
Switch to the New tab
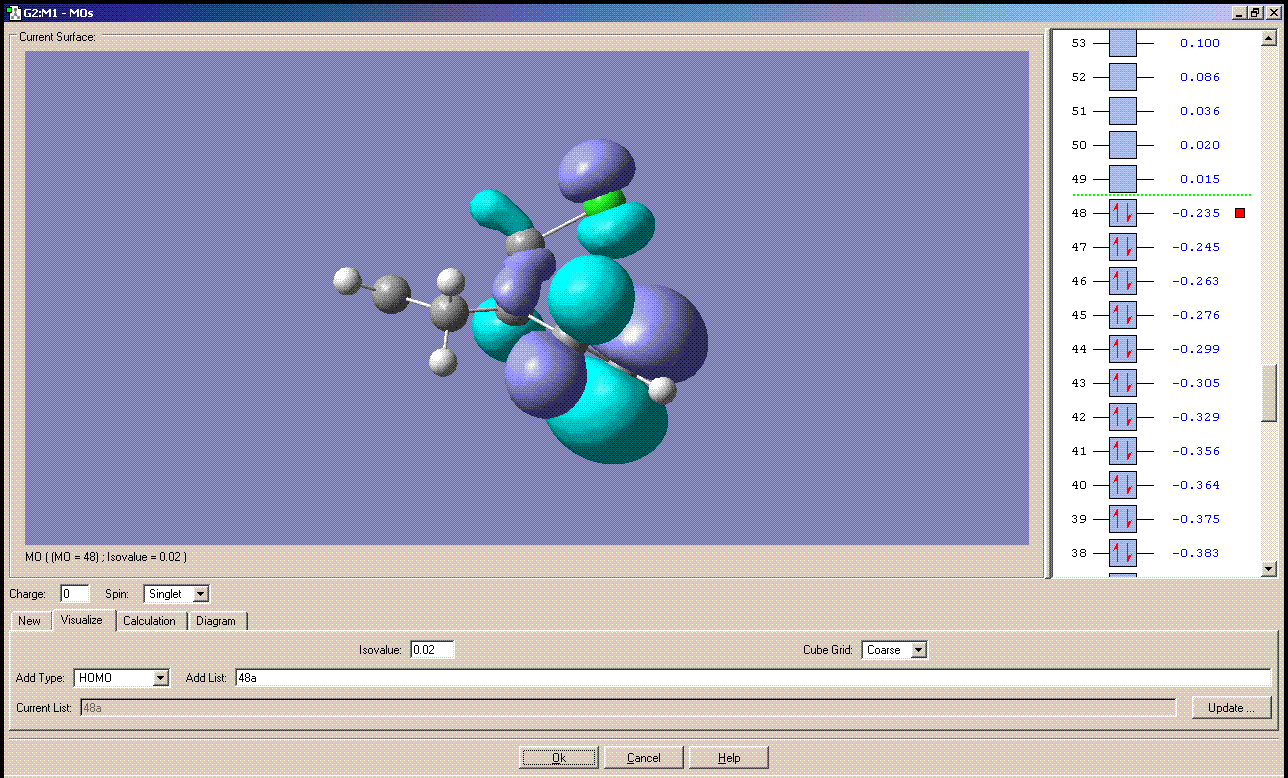(x=30, y=621)
